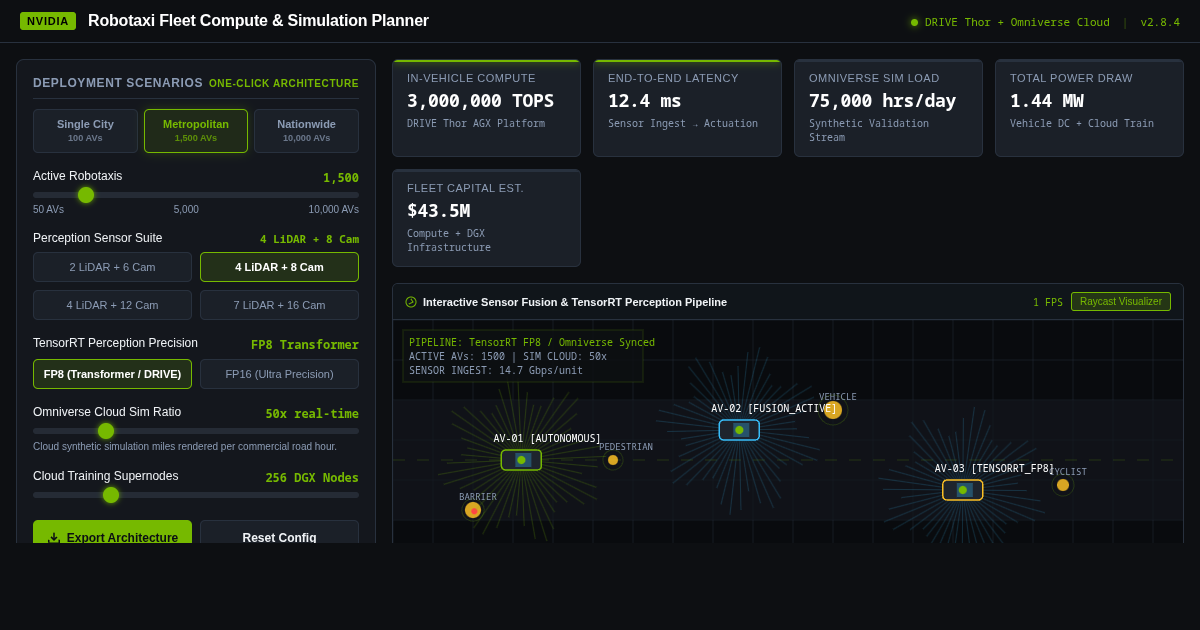Click the 50x real-time value
Image resolution: width=1200 pixels, height=630 pixels.
(x=312, y=414)
